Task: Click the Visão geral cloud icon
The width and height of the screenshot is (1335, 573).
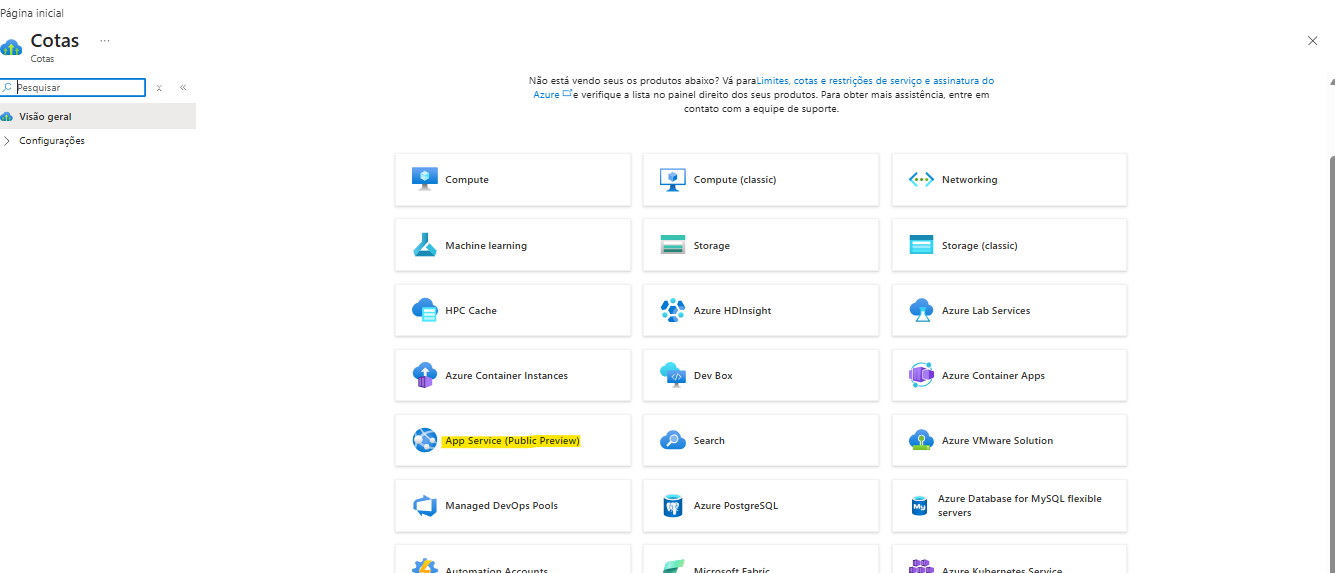Action: click(x=7, y=117)
